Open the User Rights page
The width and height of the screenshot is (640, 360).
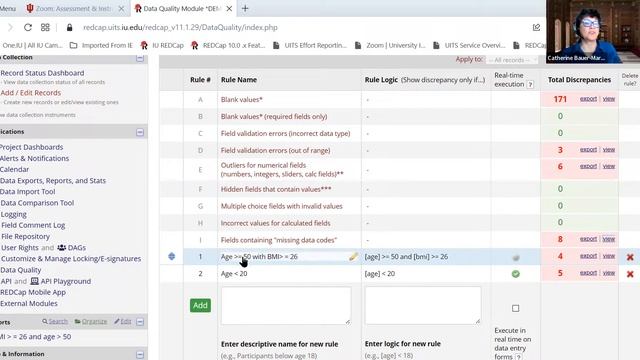(x=20, y=248)
